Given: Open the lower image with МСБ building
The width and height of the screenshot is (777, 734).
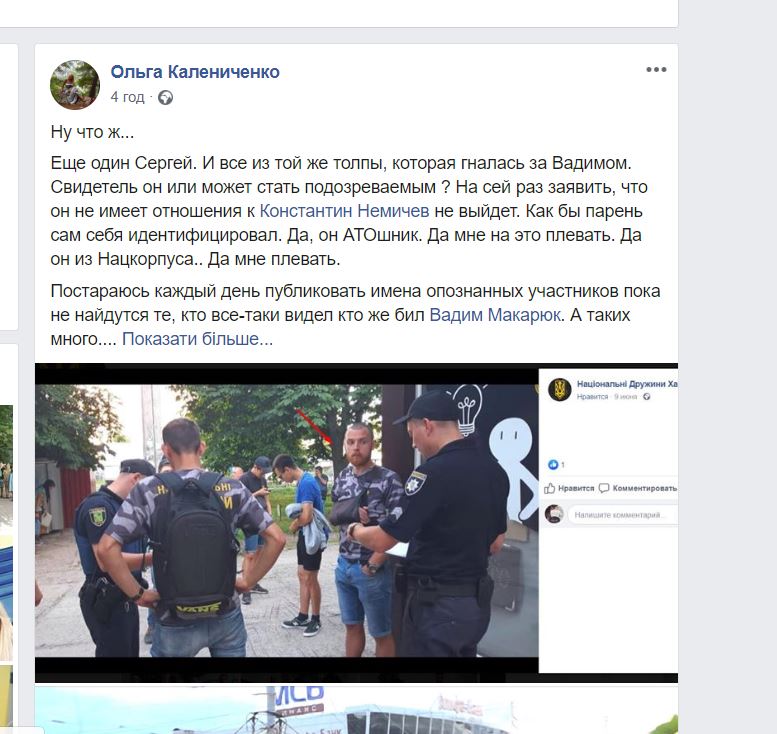Looking at the screenshot, I should (x=356, y=710).
